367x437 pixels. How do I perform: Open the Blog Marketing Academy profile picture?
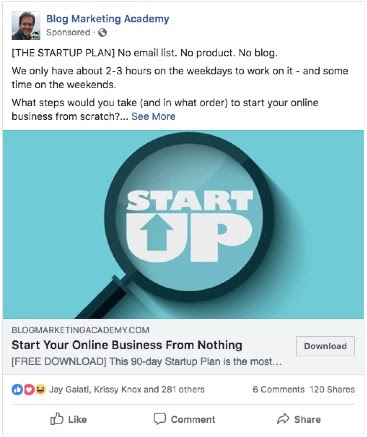point(26,25)
